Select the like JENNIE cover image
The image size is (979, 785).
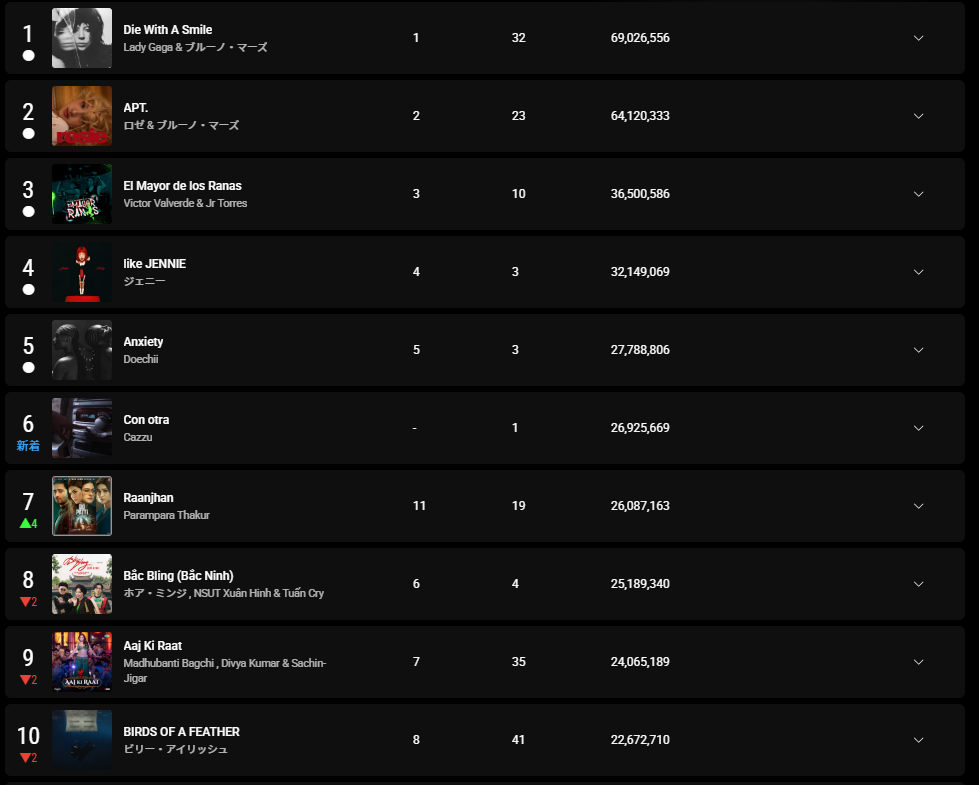[82, 272]
